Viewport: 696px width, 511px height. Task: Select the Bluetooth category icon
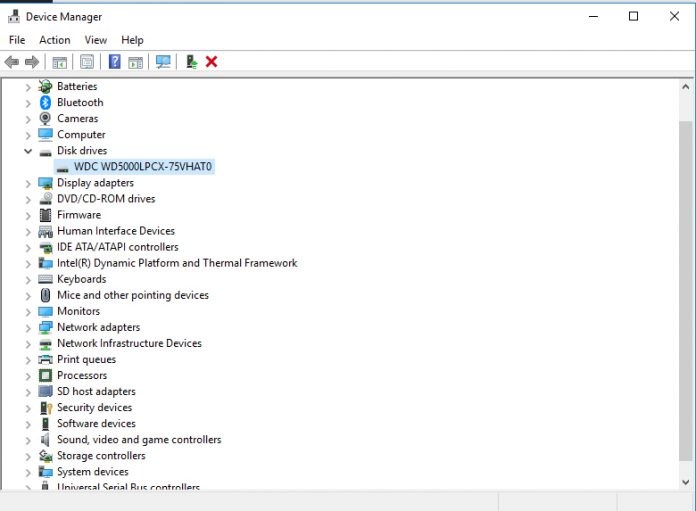pos(45,103)
